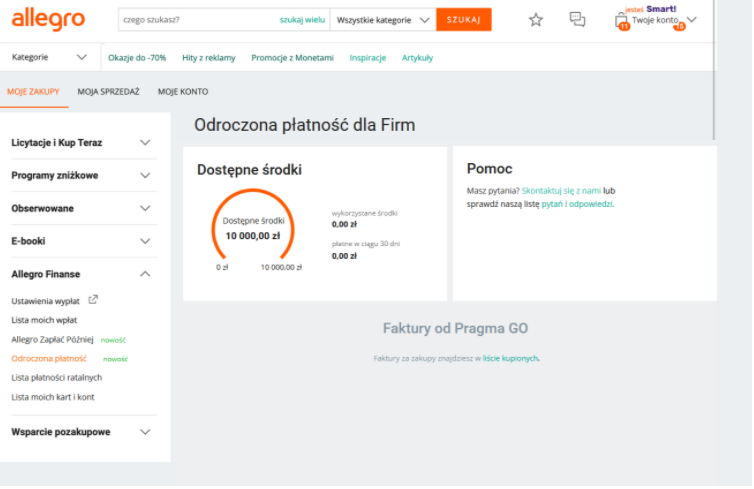The height and width of the screenshot is (489, 754).
Task: Open 'Lista moich kart i kont'
Action: (x=53, y=397)
